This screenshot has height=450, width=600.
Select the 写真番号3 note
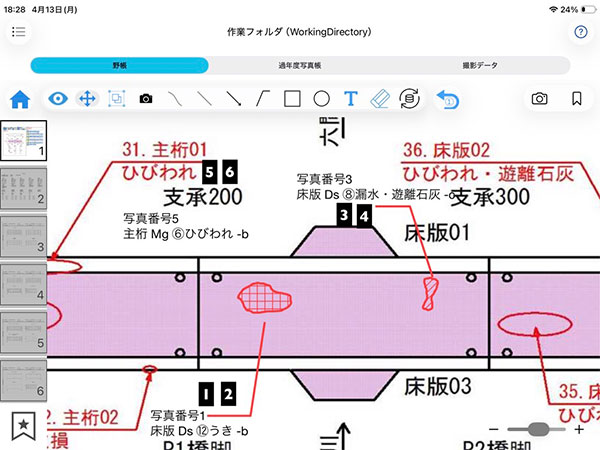375,187
